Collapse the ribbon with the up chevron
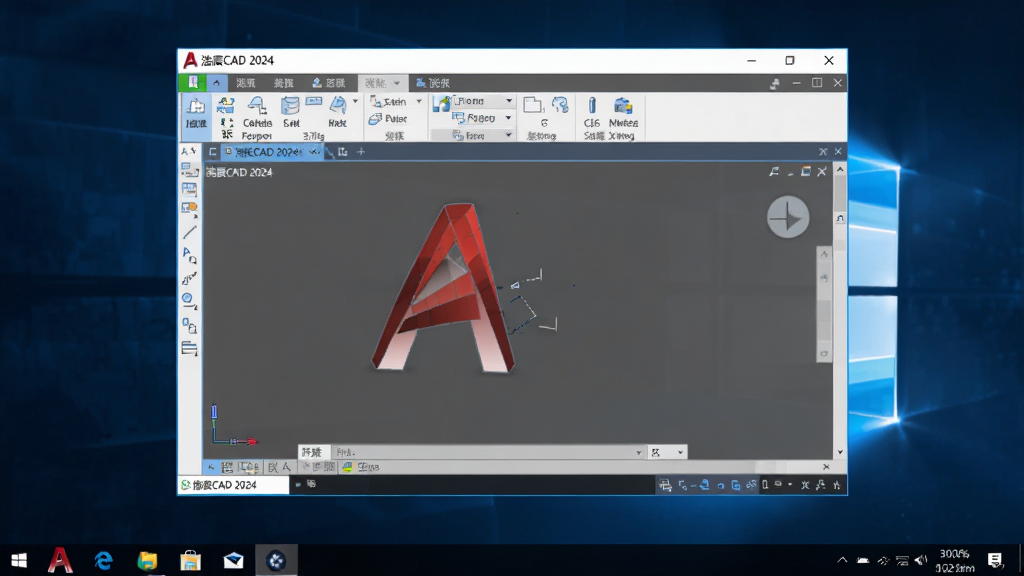The image size is (1024, 576). (x=216, y=82)
